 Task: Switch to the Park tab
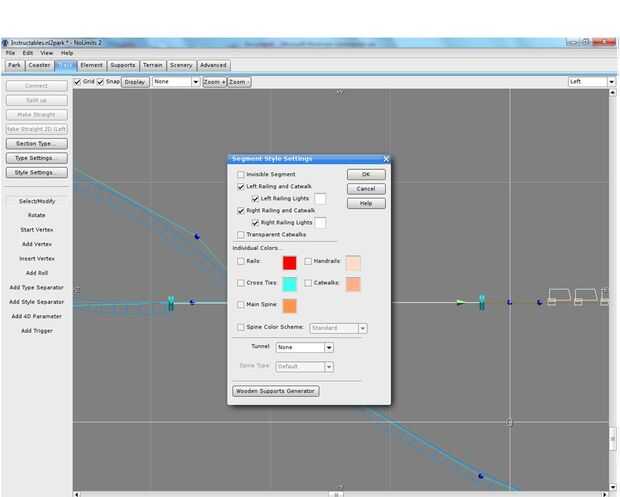point(15,65)
